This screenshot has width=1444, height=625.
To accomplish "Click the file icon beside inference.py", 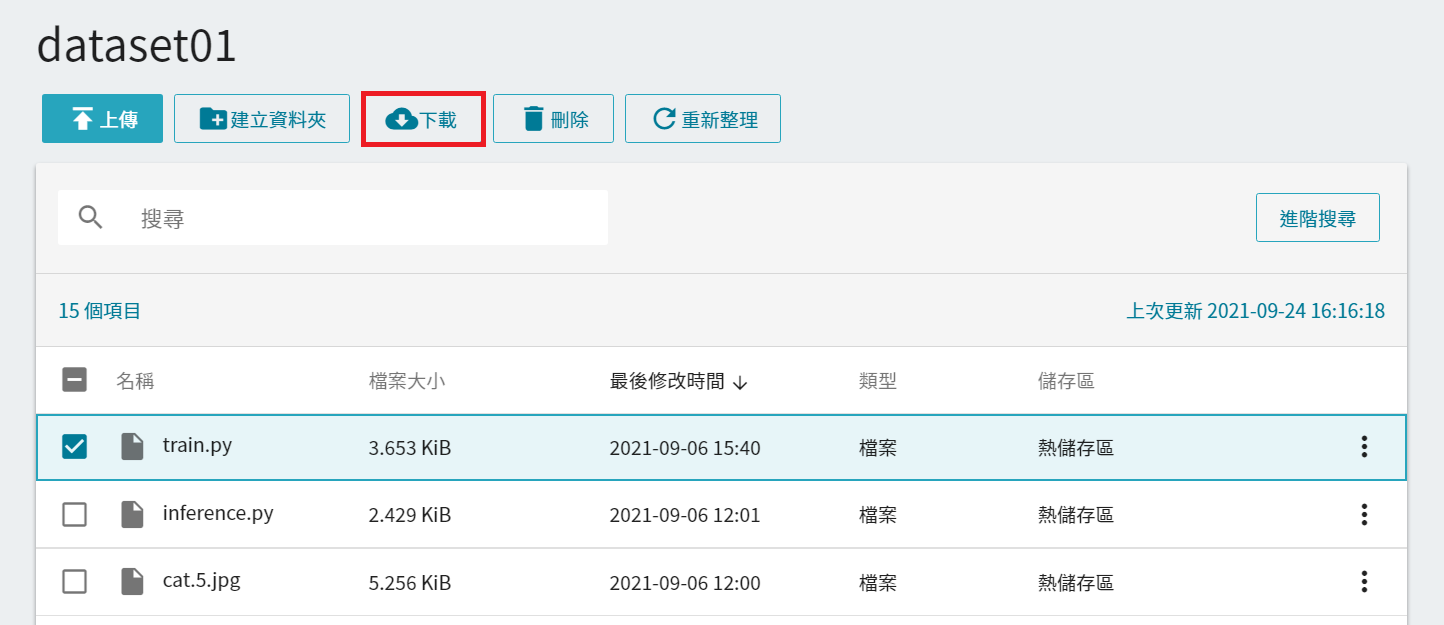I will coord(132,515).
